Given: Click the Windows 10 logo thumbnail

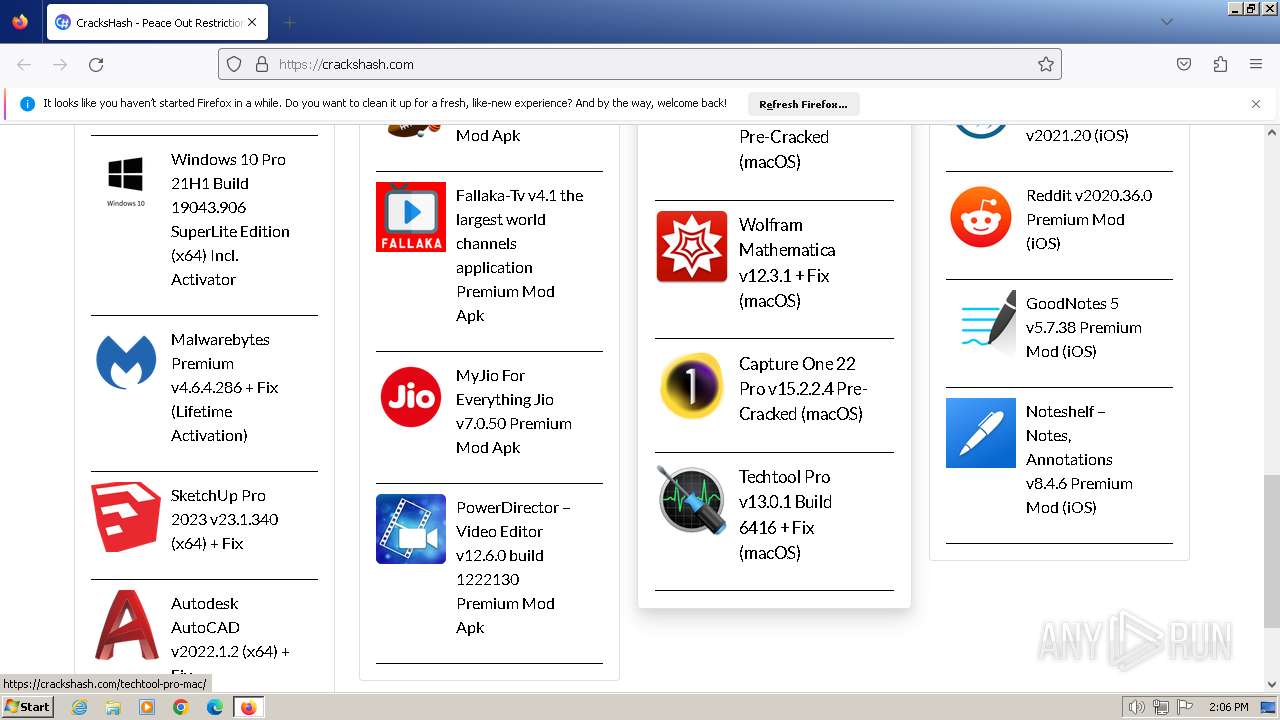Looking at the screenshot, I should click(126, 182).
